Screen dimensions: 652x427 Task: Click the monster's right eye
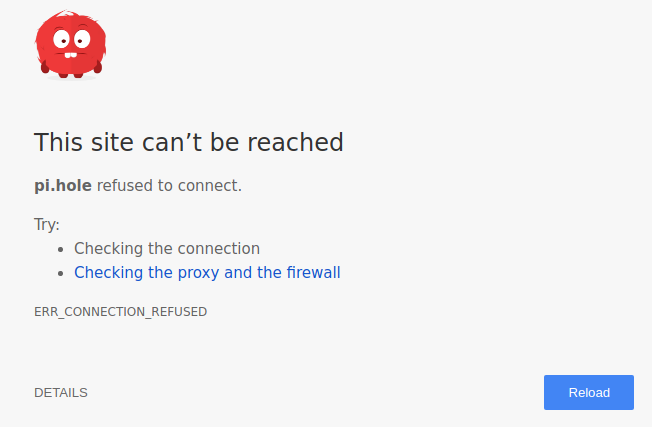pyautogui.click(x=82, y=39)
